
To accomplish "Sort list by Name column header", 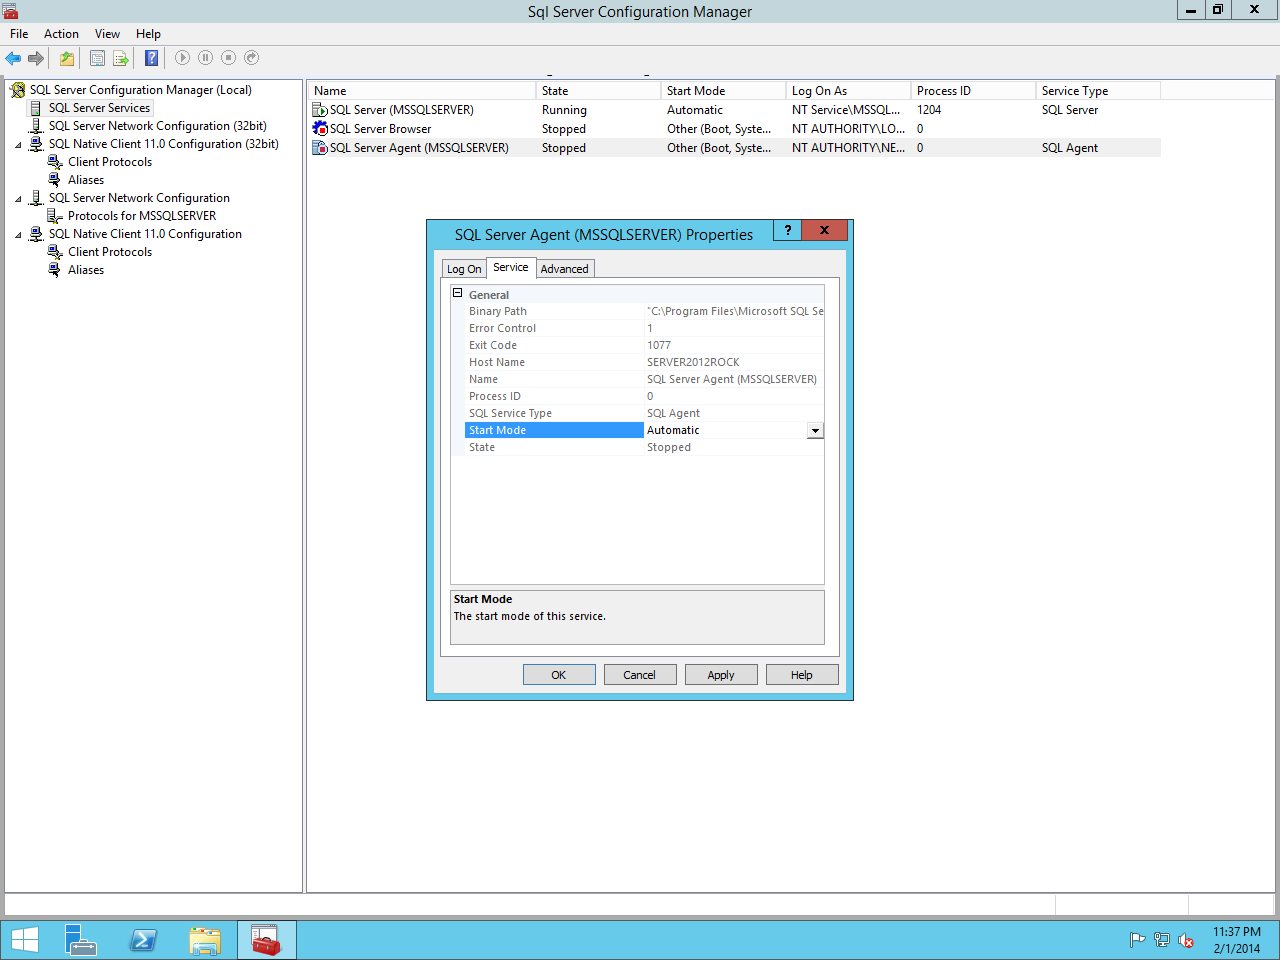I will pyautogui.click(x=422, y=90).
